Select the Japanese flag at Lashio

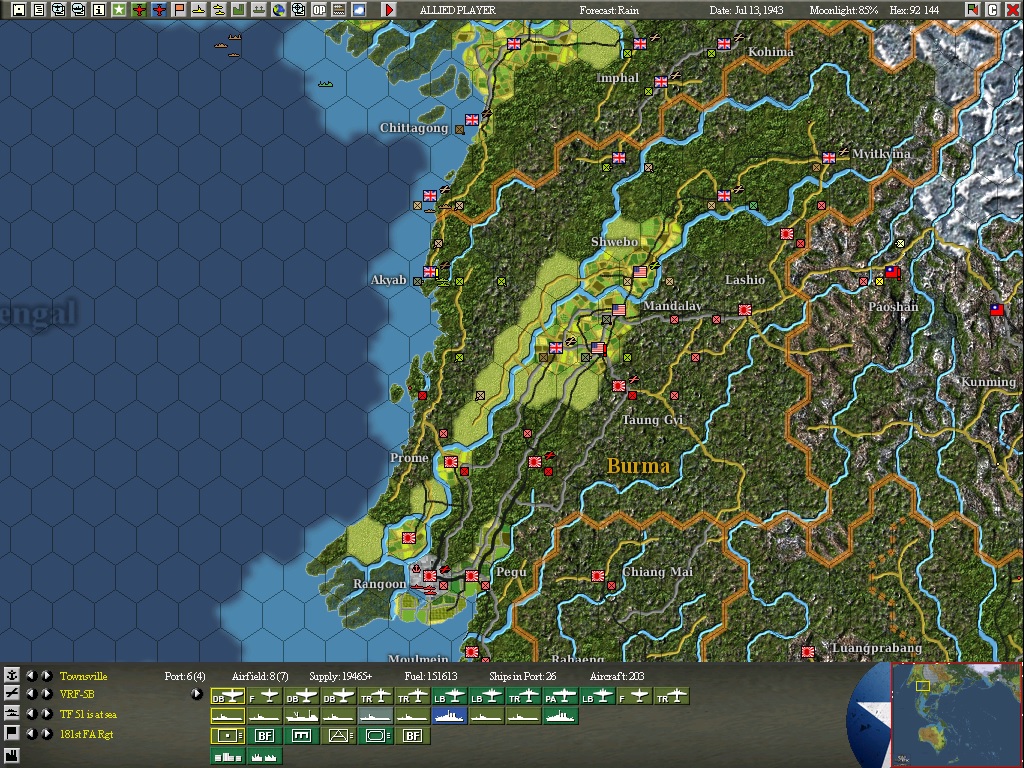(x=745, y=310)
